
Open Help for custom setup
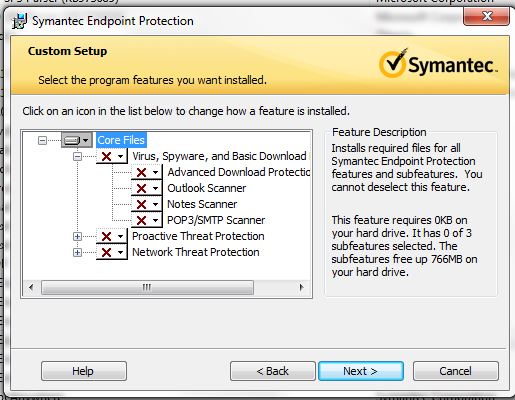pyautogui.click(x=84, y=371)
